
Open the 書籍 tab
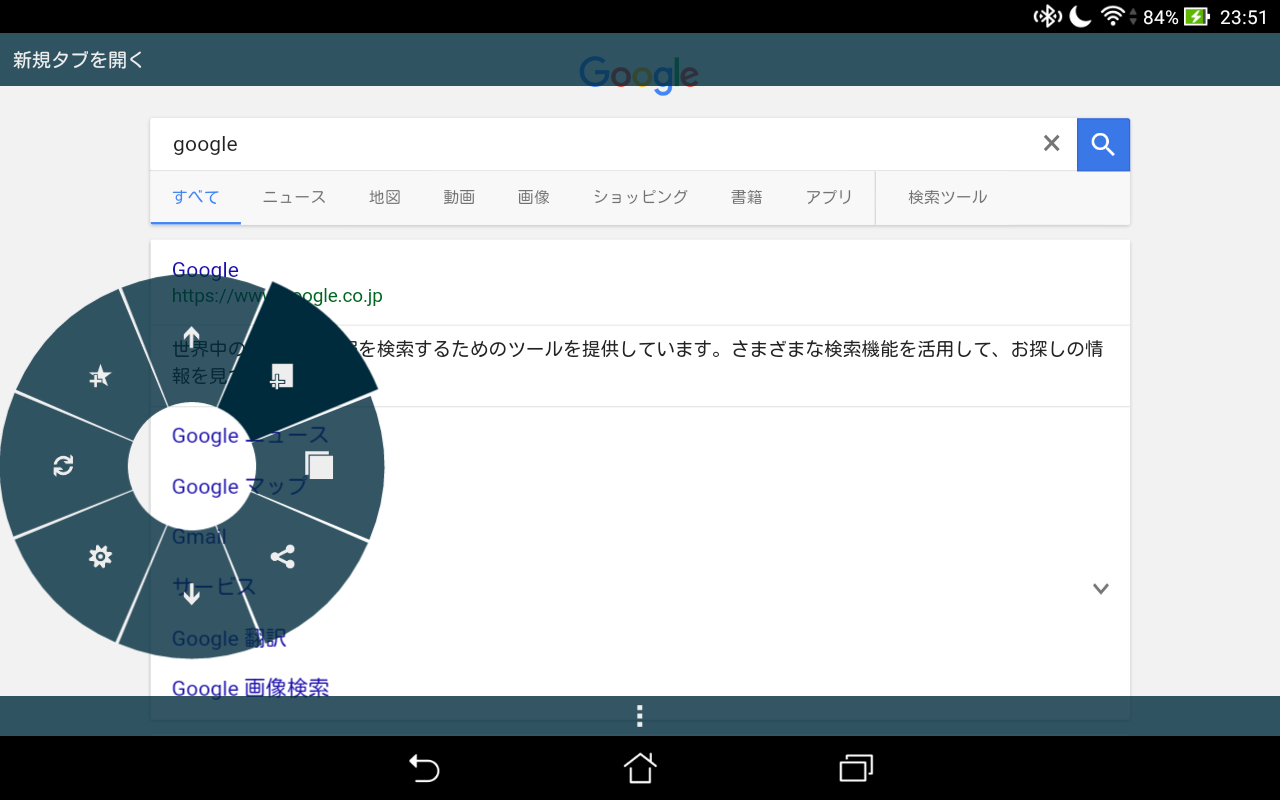[746, 197]
